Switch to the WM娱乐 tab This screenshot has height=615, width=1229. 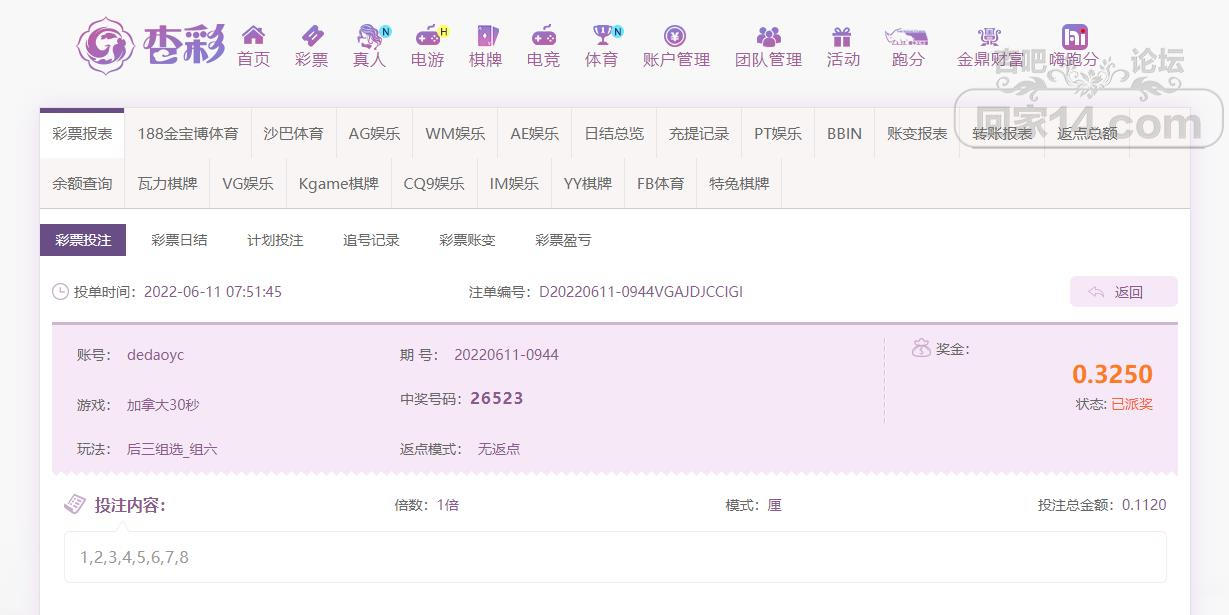pos(455,133)
